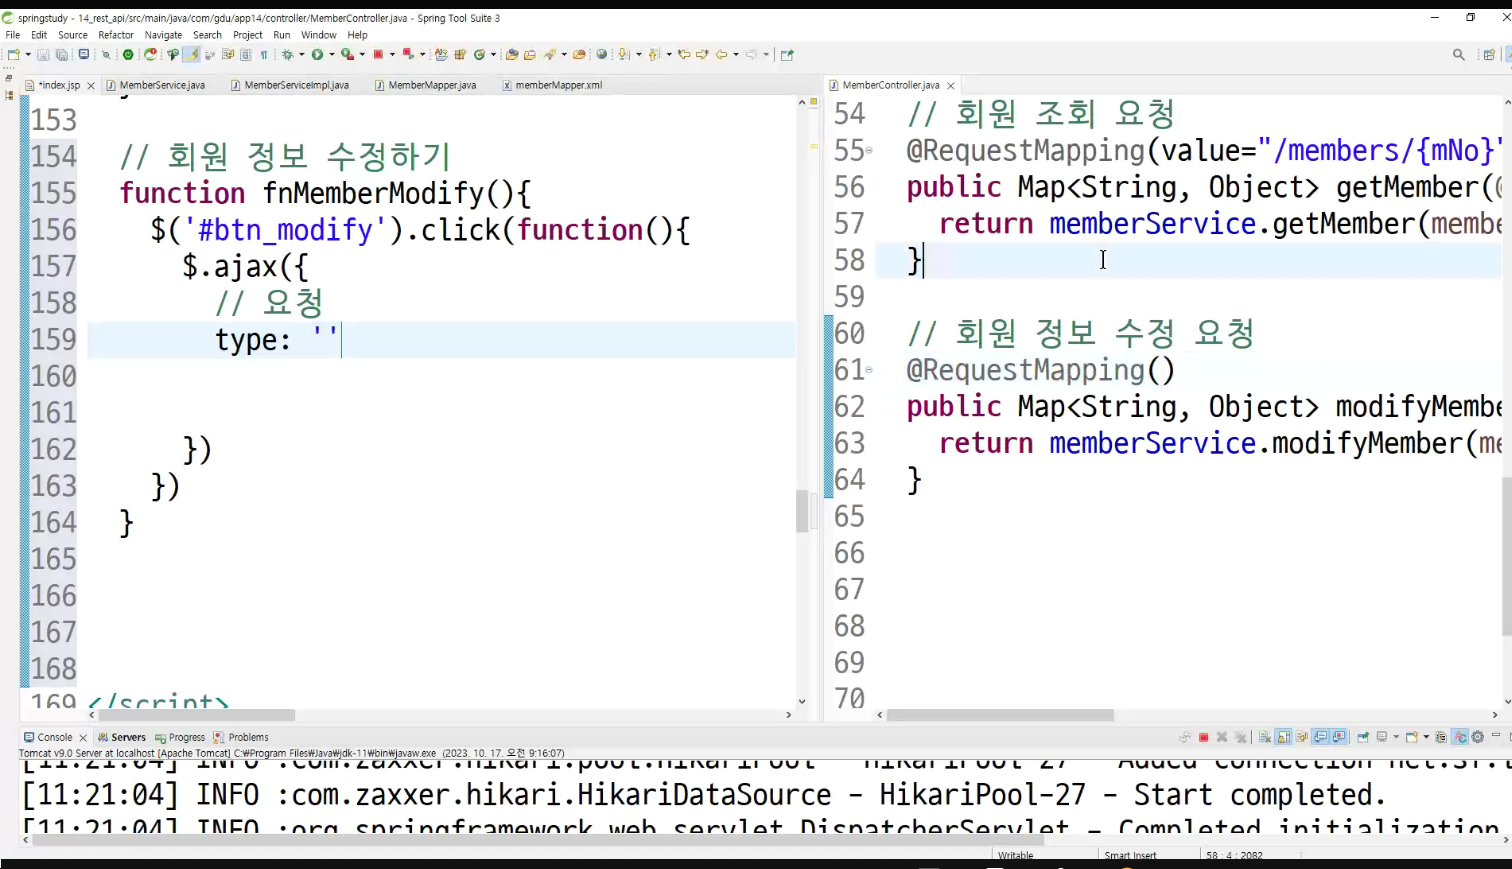Image resolution: width=1512 pixels, height=869 pixels.
Task: Toggle Mark Occurrences highlighter button
Action: click(x=191, y=55)
